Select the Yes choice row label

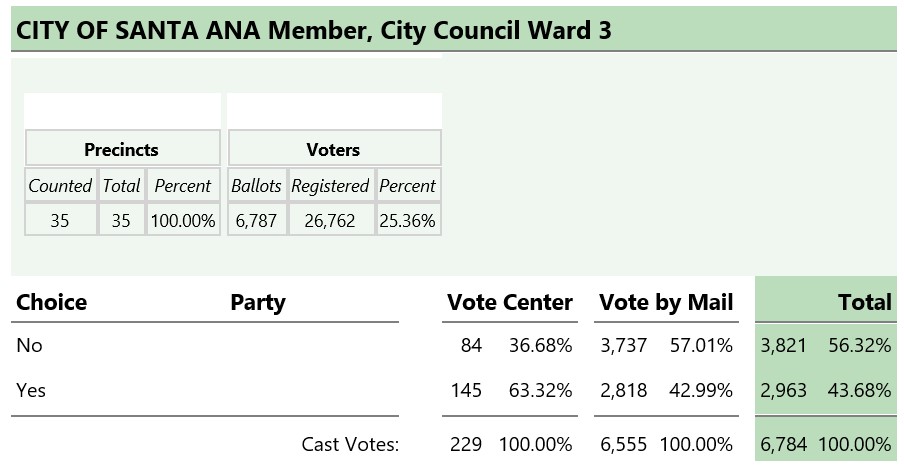click(x=31, y=390)
